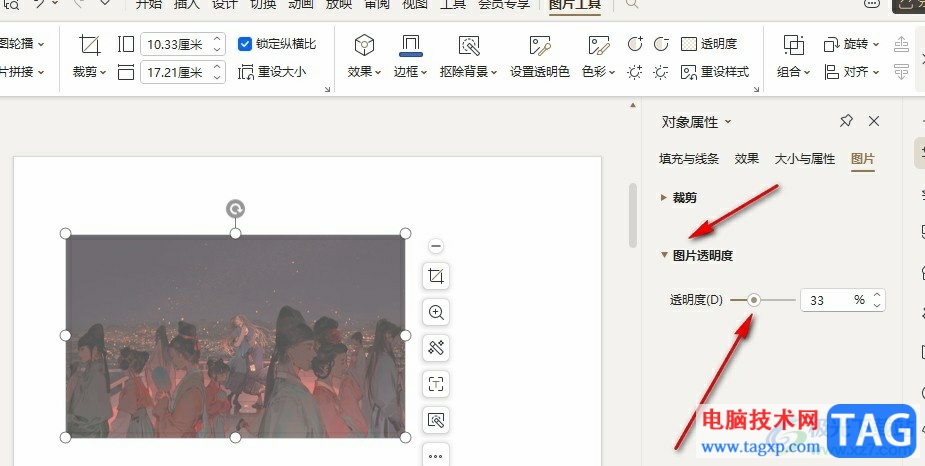
Task: Click the floating remove background icon
Action: point(436,420)
